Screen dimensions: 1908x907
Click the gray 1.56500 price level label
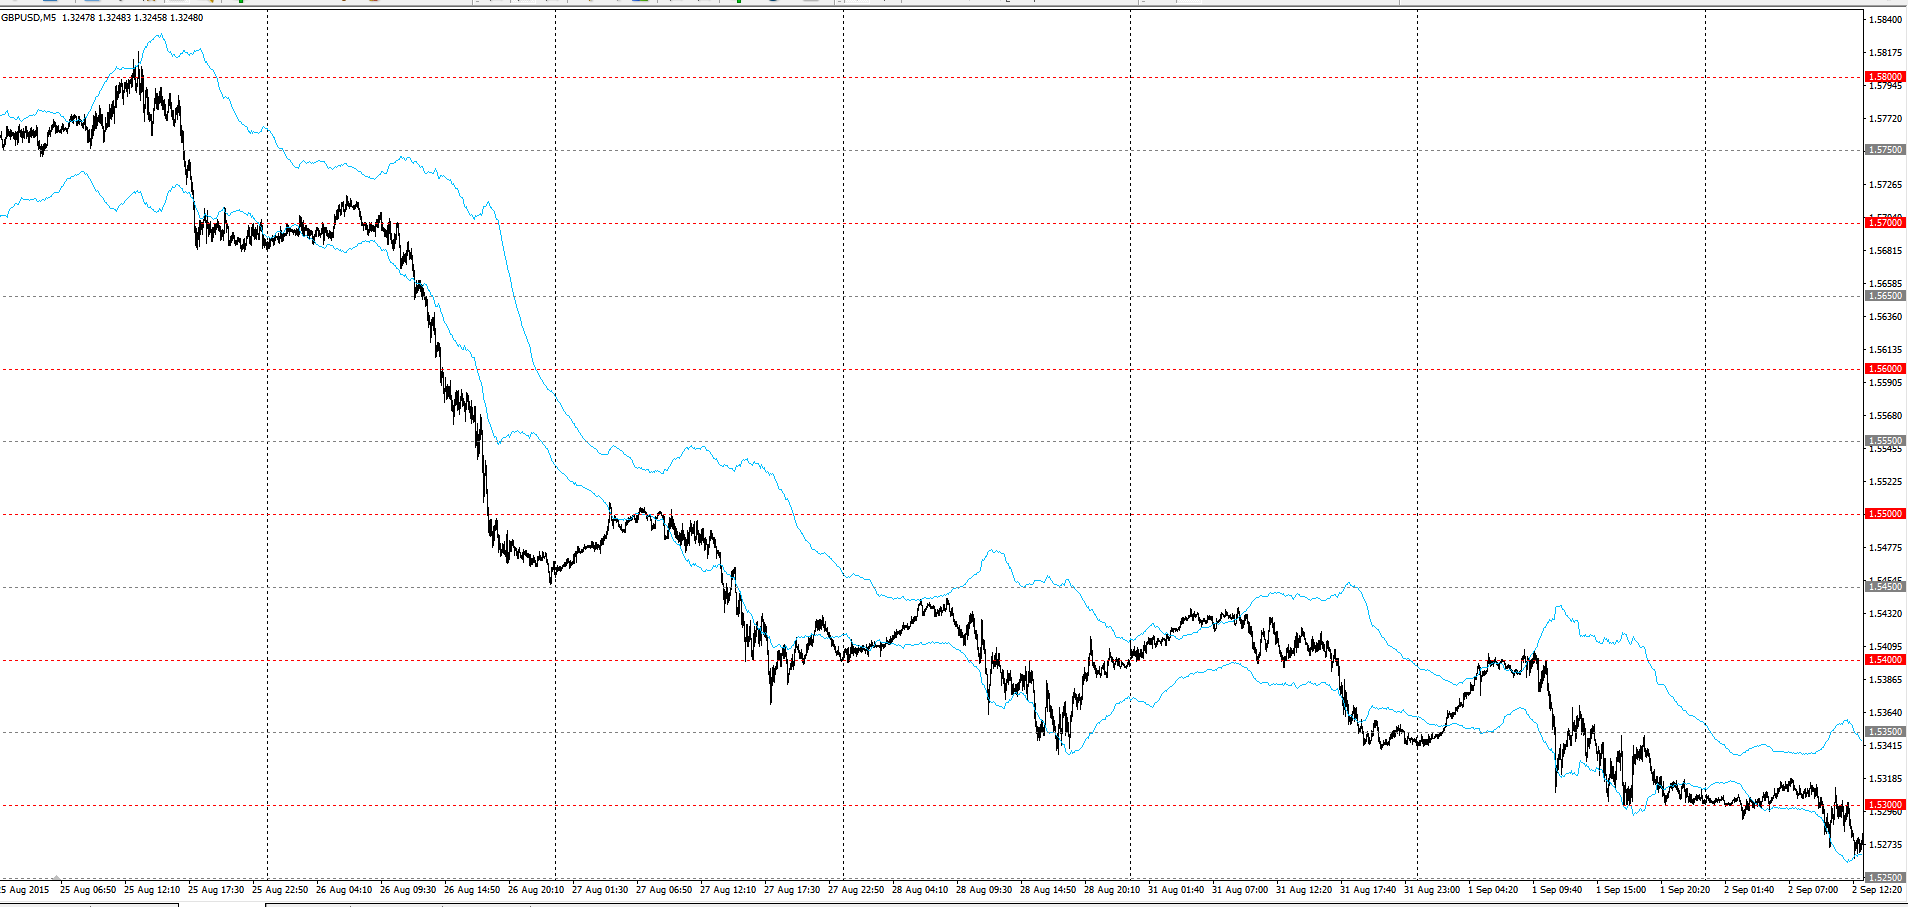tap(1885, 296)
